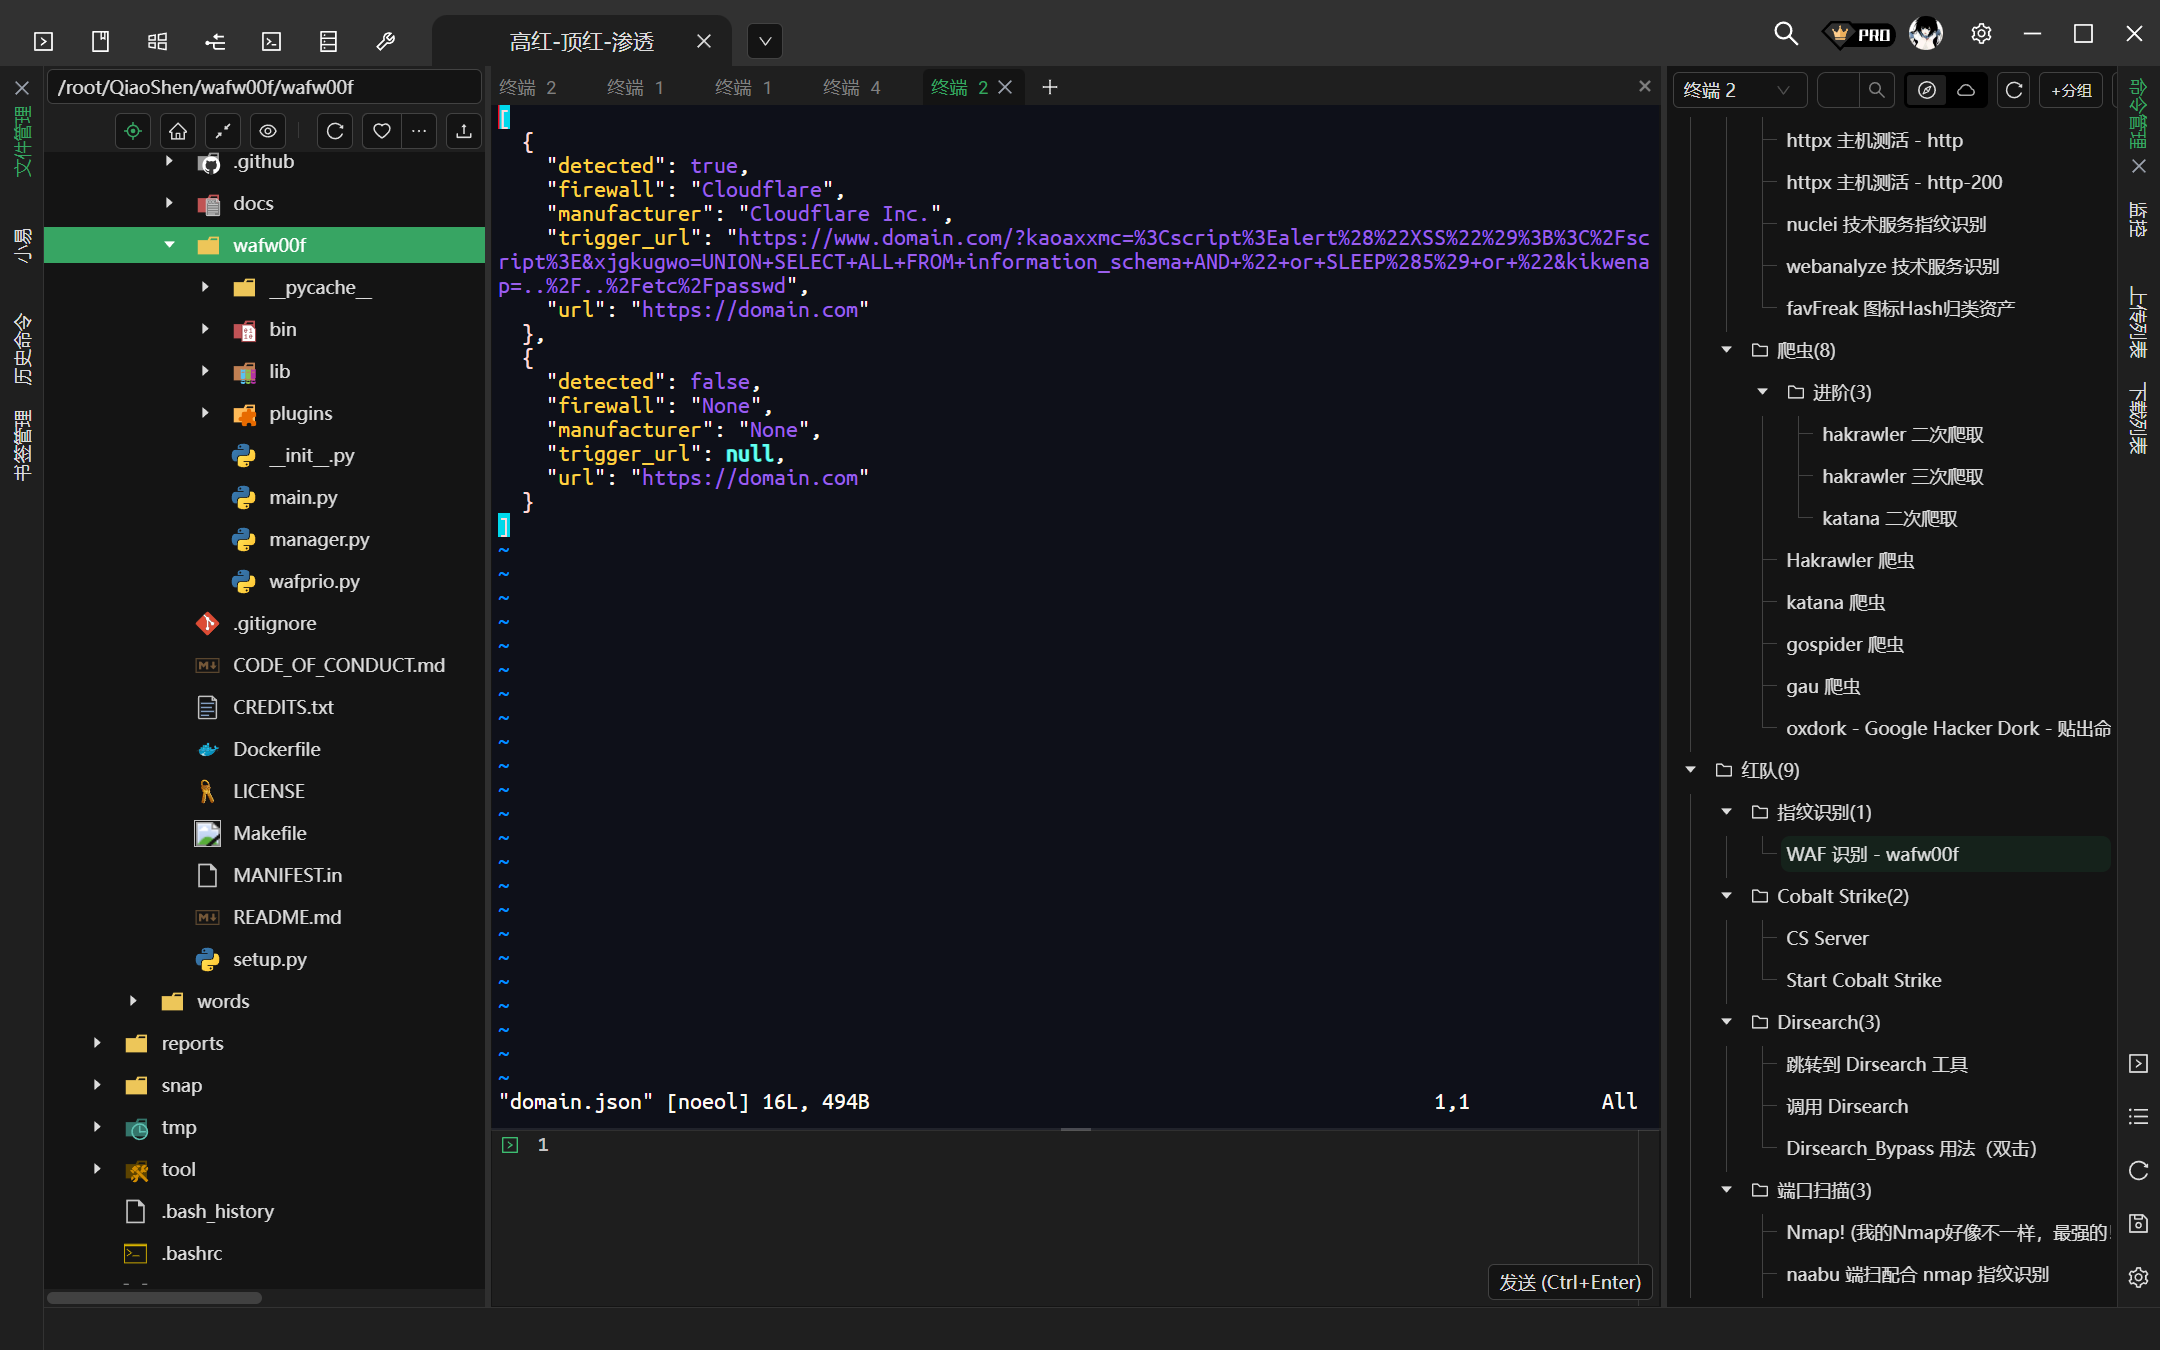The width and height of the screenshot is (2160, 1350).
Task: Click the heart favorites icon
Action: [x=381, y=131]
